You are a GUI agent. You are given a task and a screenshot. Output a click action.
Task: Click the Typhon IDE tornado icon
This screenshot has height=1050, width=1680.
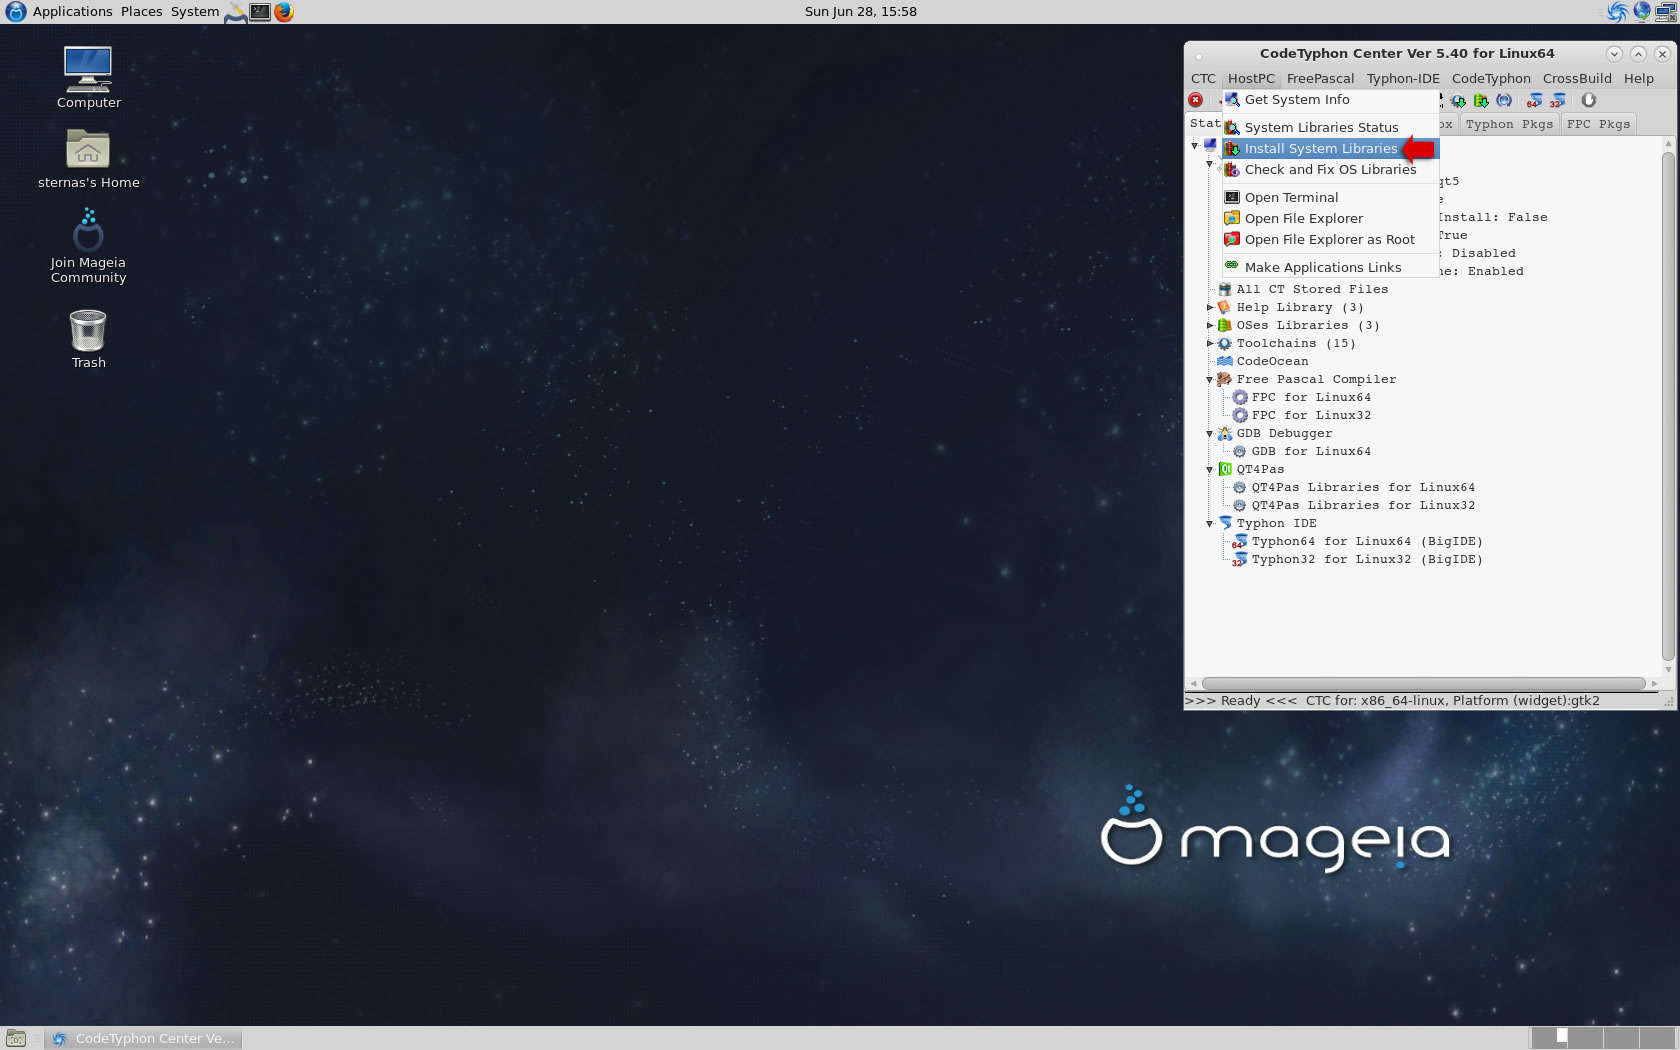pyautogui.click(x=1225, y=523)
